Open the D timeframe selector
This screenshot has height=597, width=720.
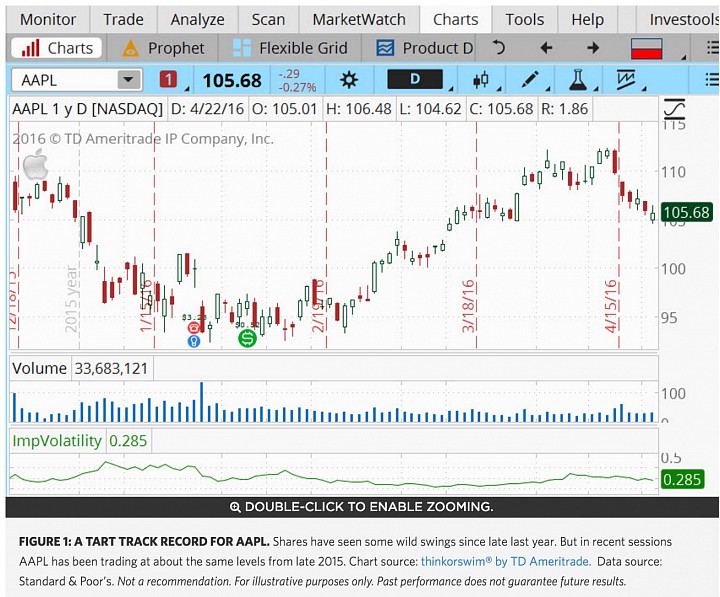point(415,79)
